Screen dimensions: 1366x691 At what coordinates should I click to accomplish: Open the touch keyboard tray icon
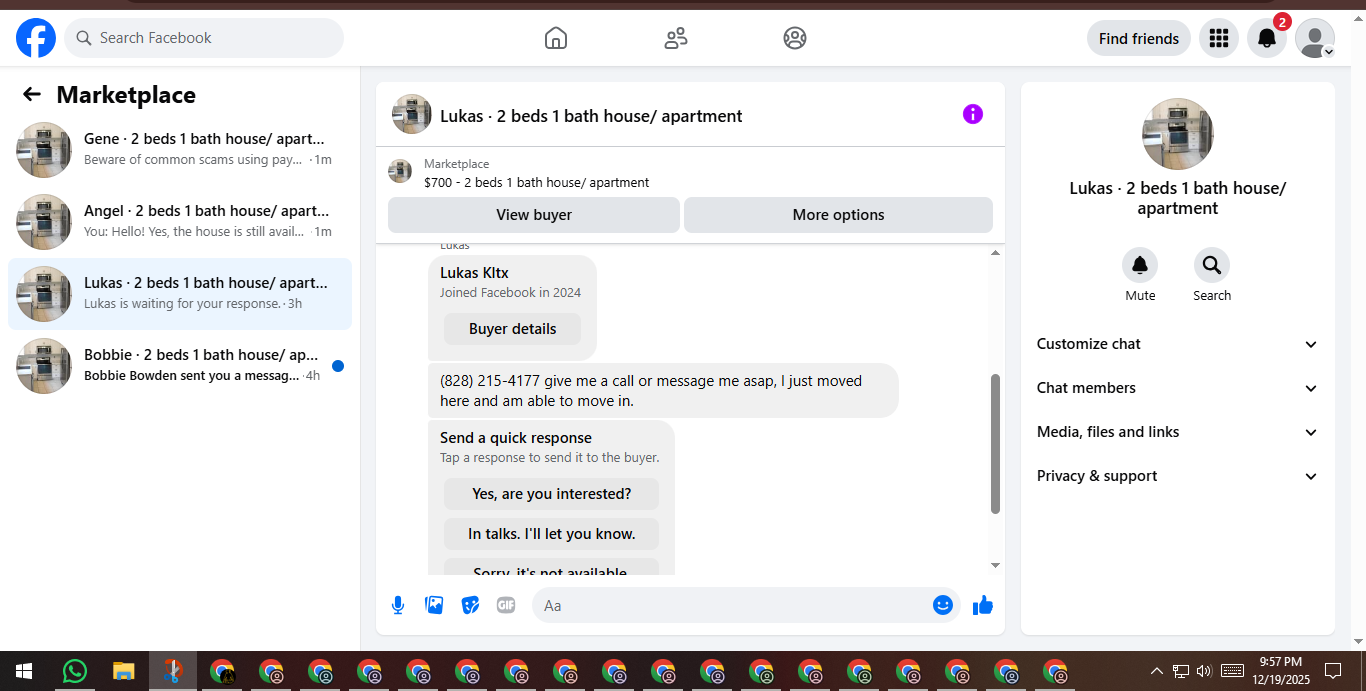pyautogui.click(x=1232, y=671)
